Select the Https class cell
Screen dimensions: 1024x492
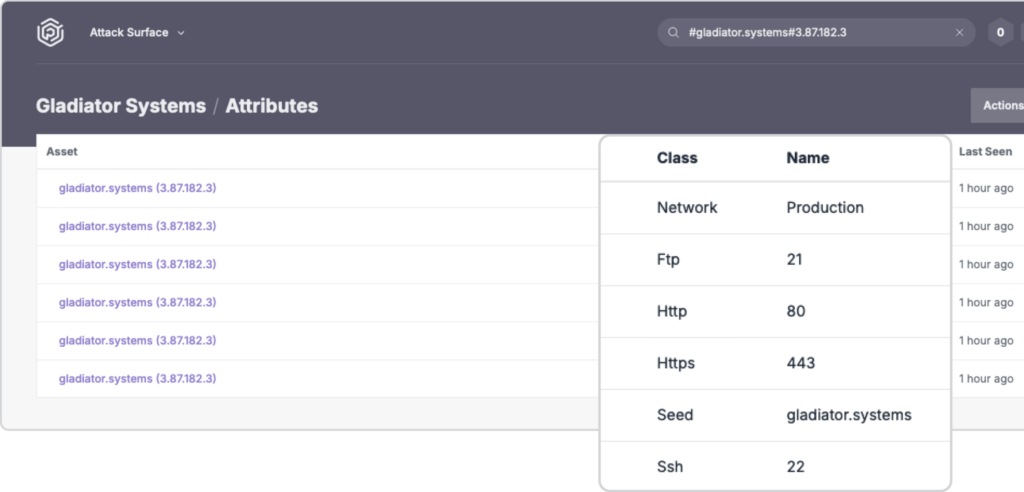point(675,363)
